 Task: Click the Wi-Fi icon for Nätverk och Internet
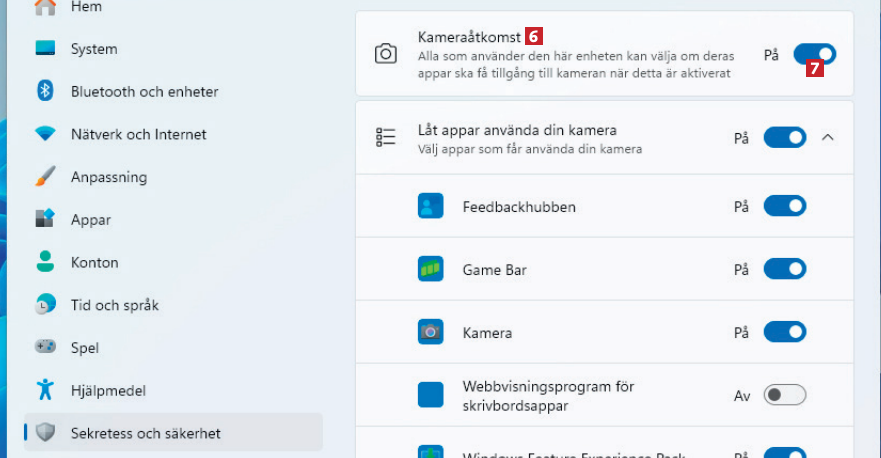tap(46, 134)
